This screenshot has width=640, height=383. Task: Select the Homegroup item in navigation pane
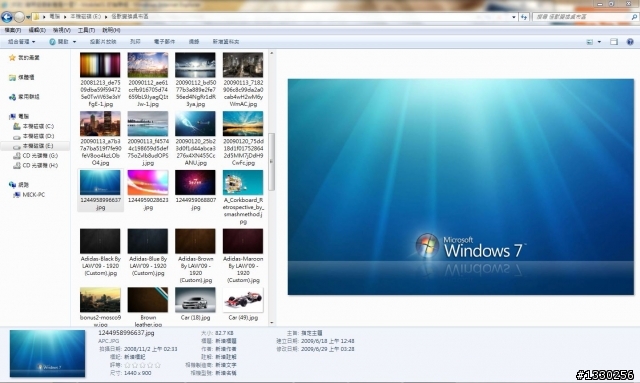(x=24, y=97)
